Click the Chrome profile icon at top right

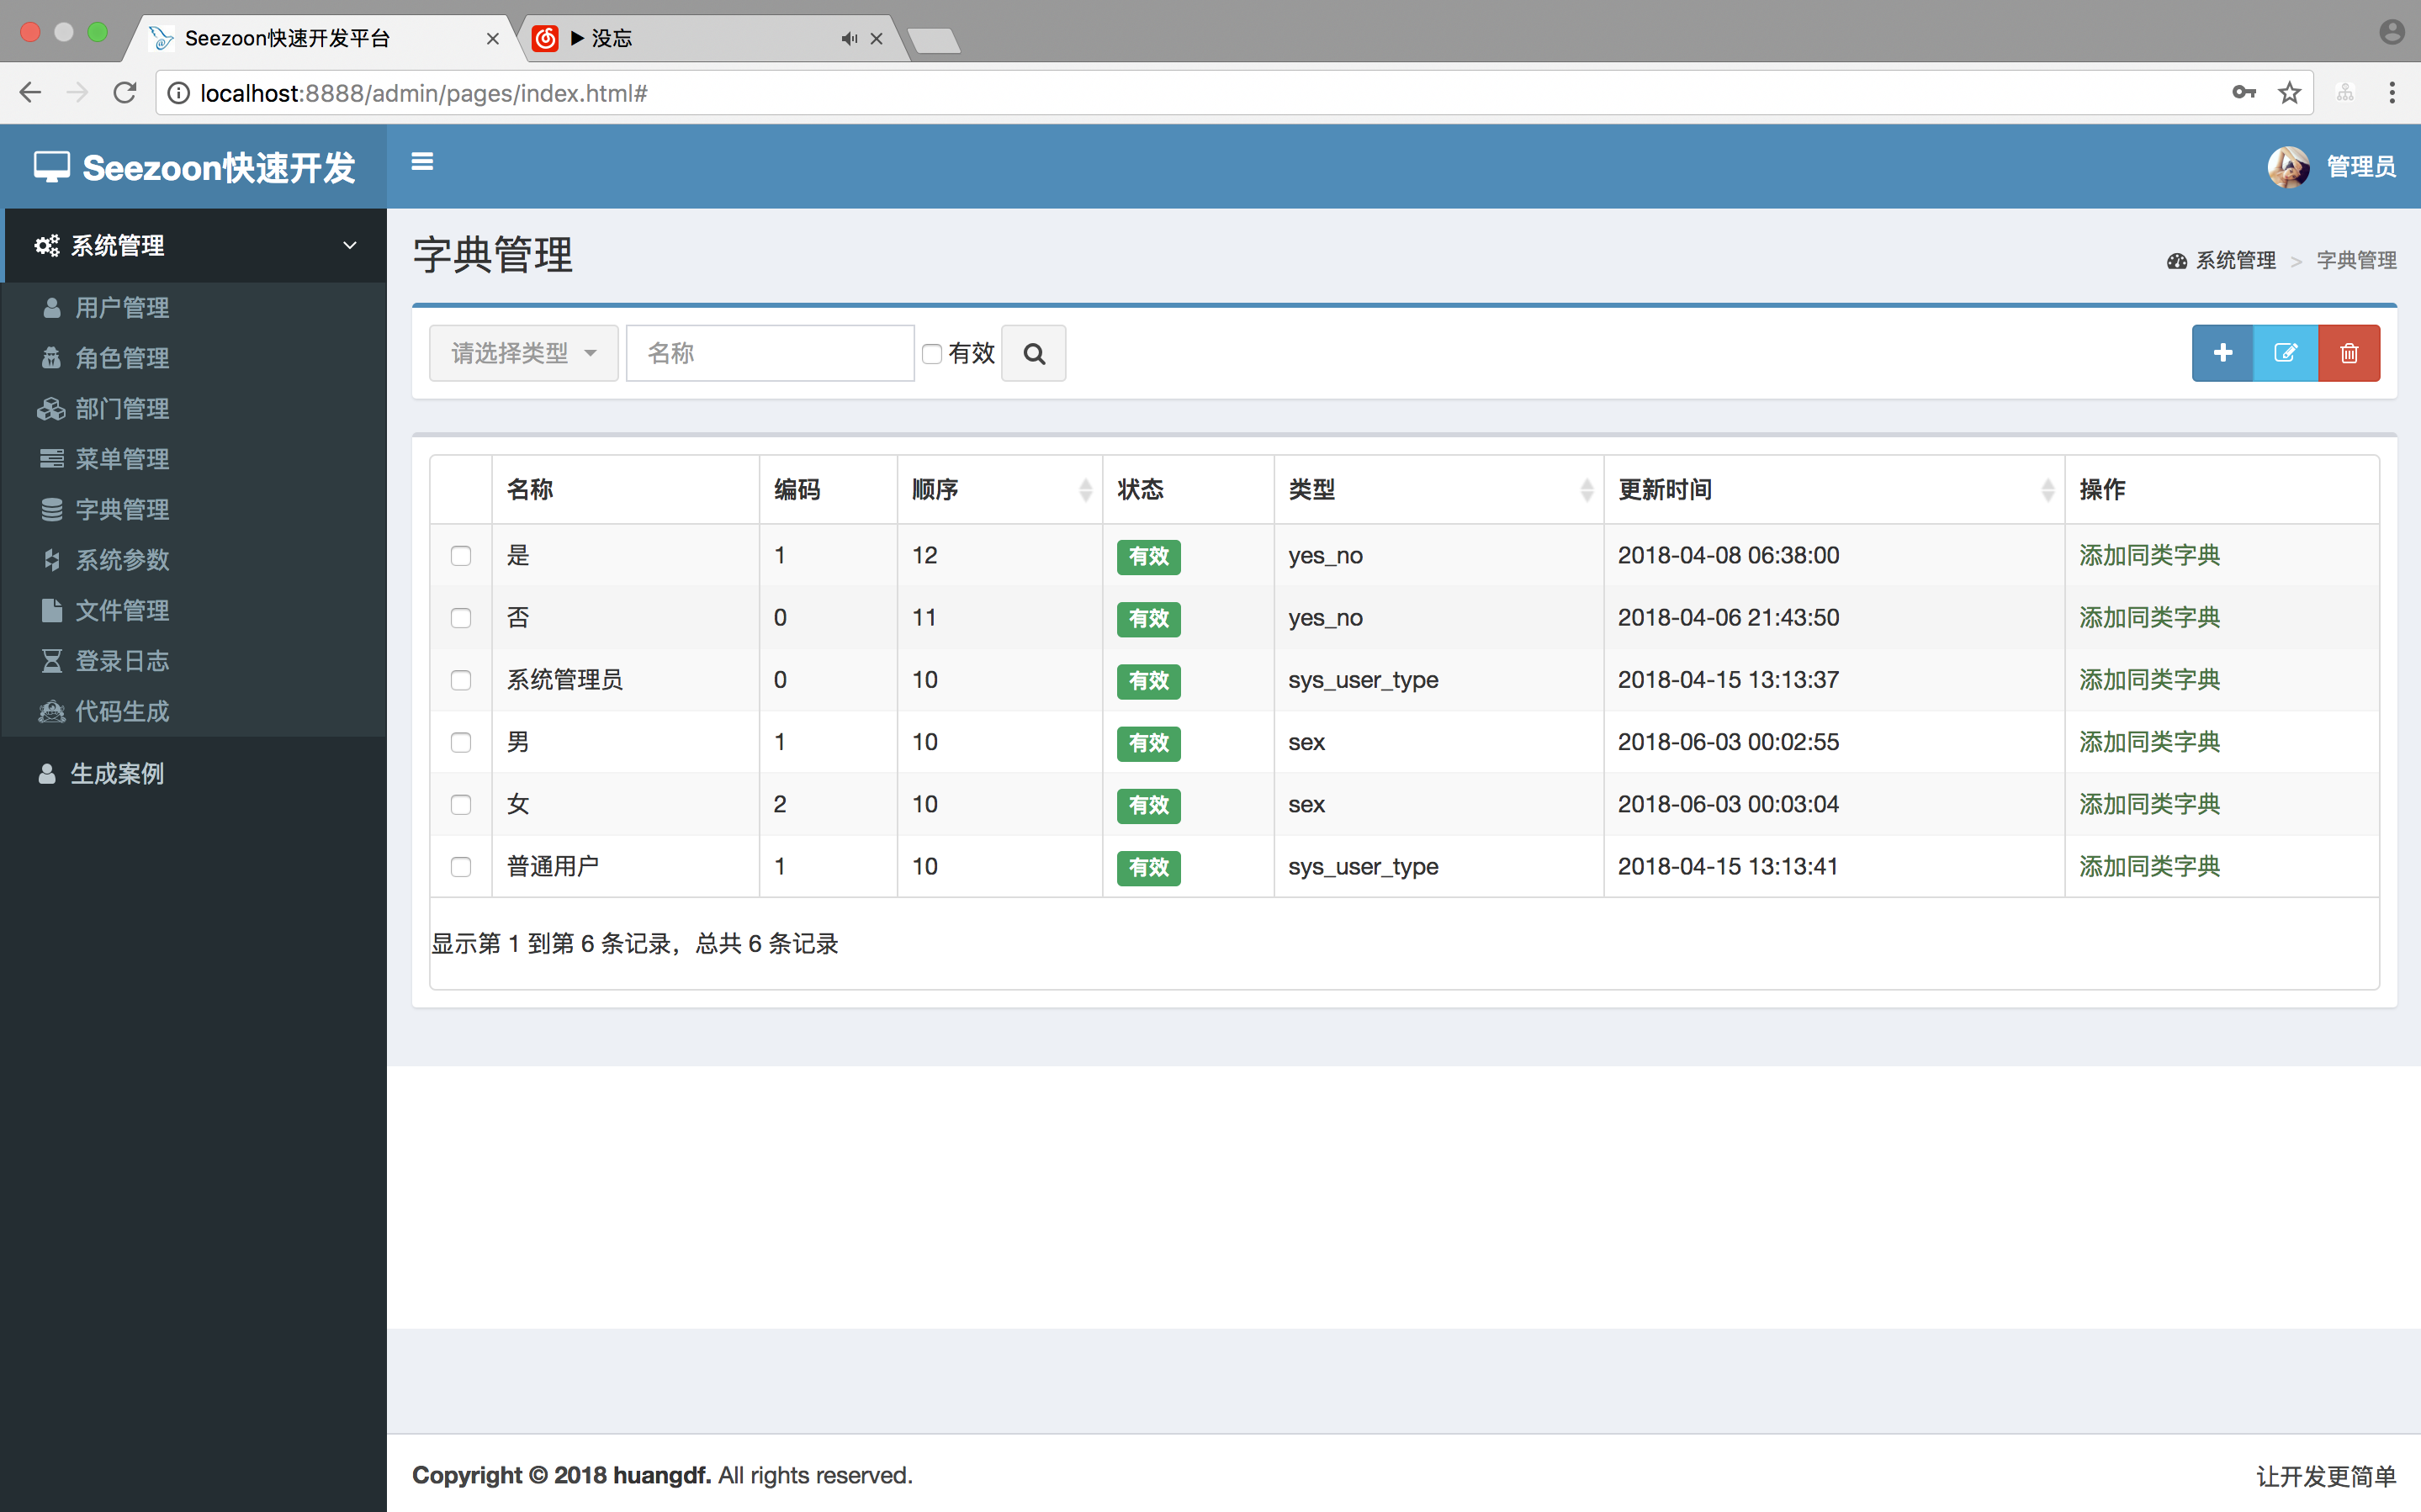coord(2391,32)
